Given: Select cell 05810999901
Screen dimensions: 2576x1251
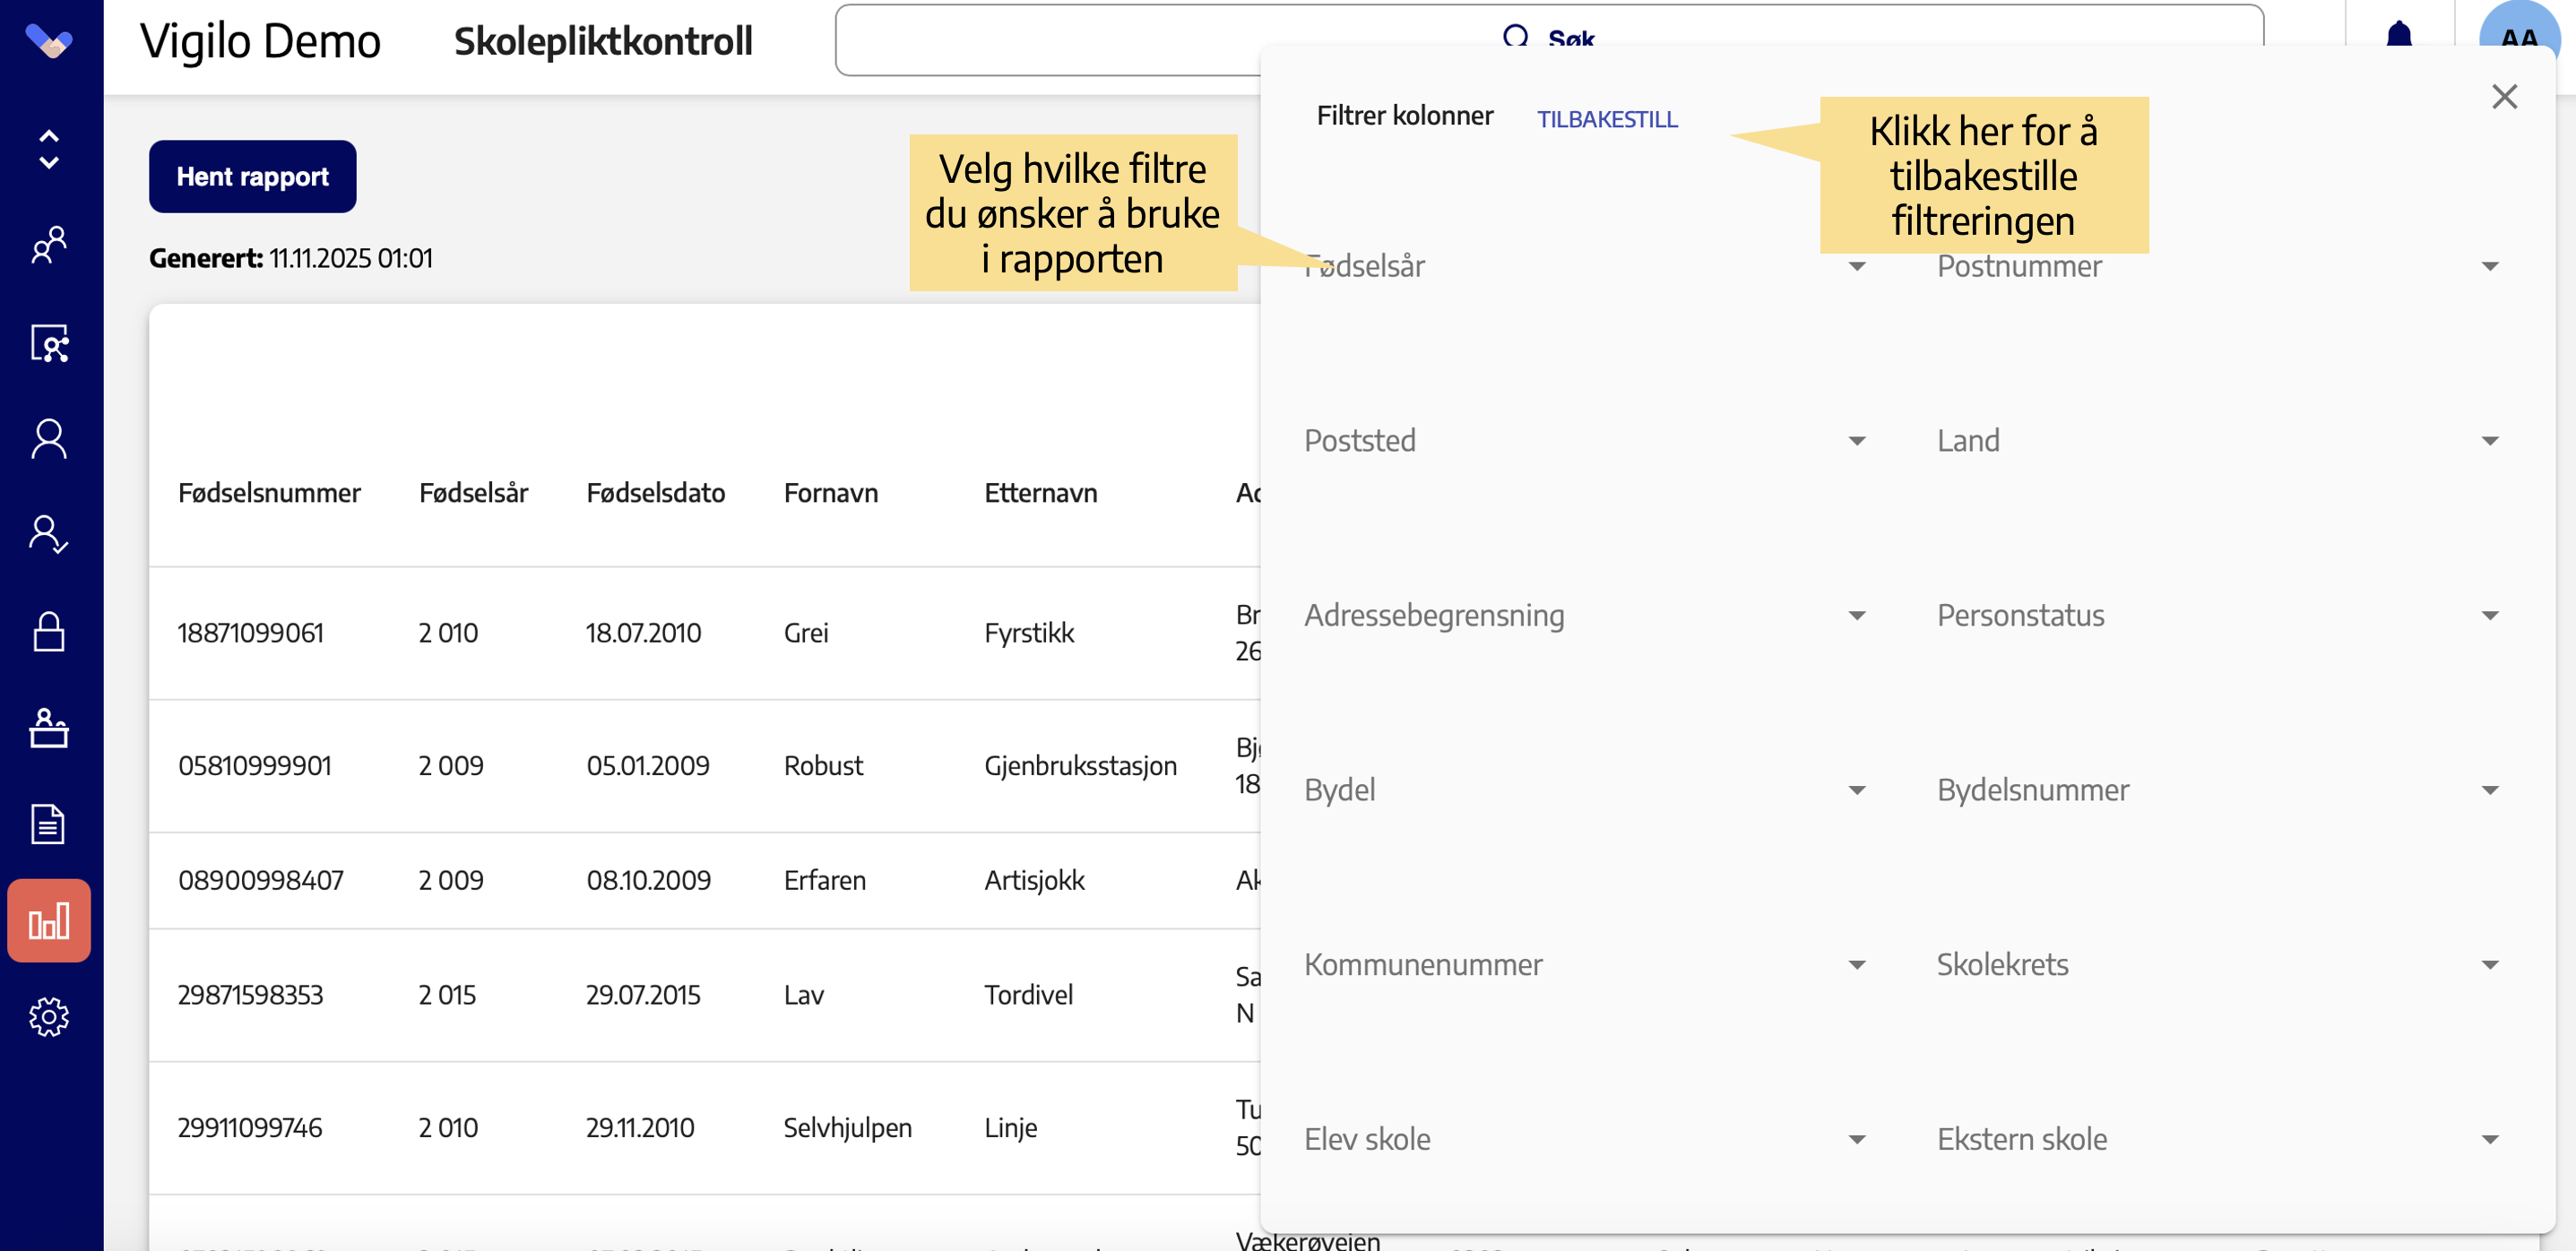Looking at the screenshot, I should pyautogui.click(x=254, y=766).
